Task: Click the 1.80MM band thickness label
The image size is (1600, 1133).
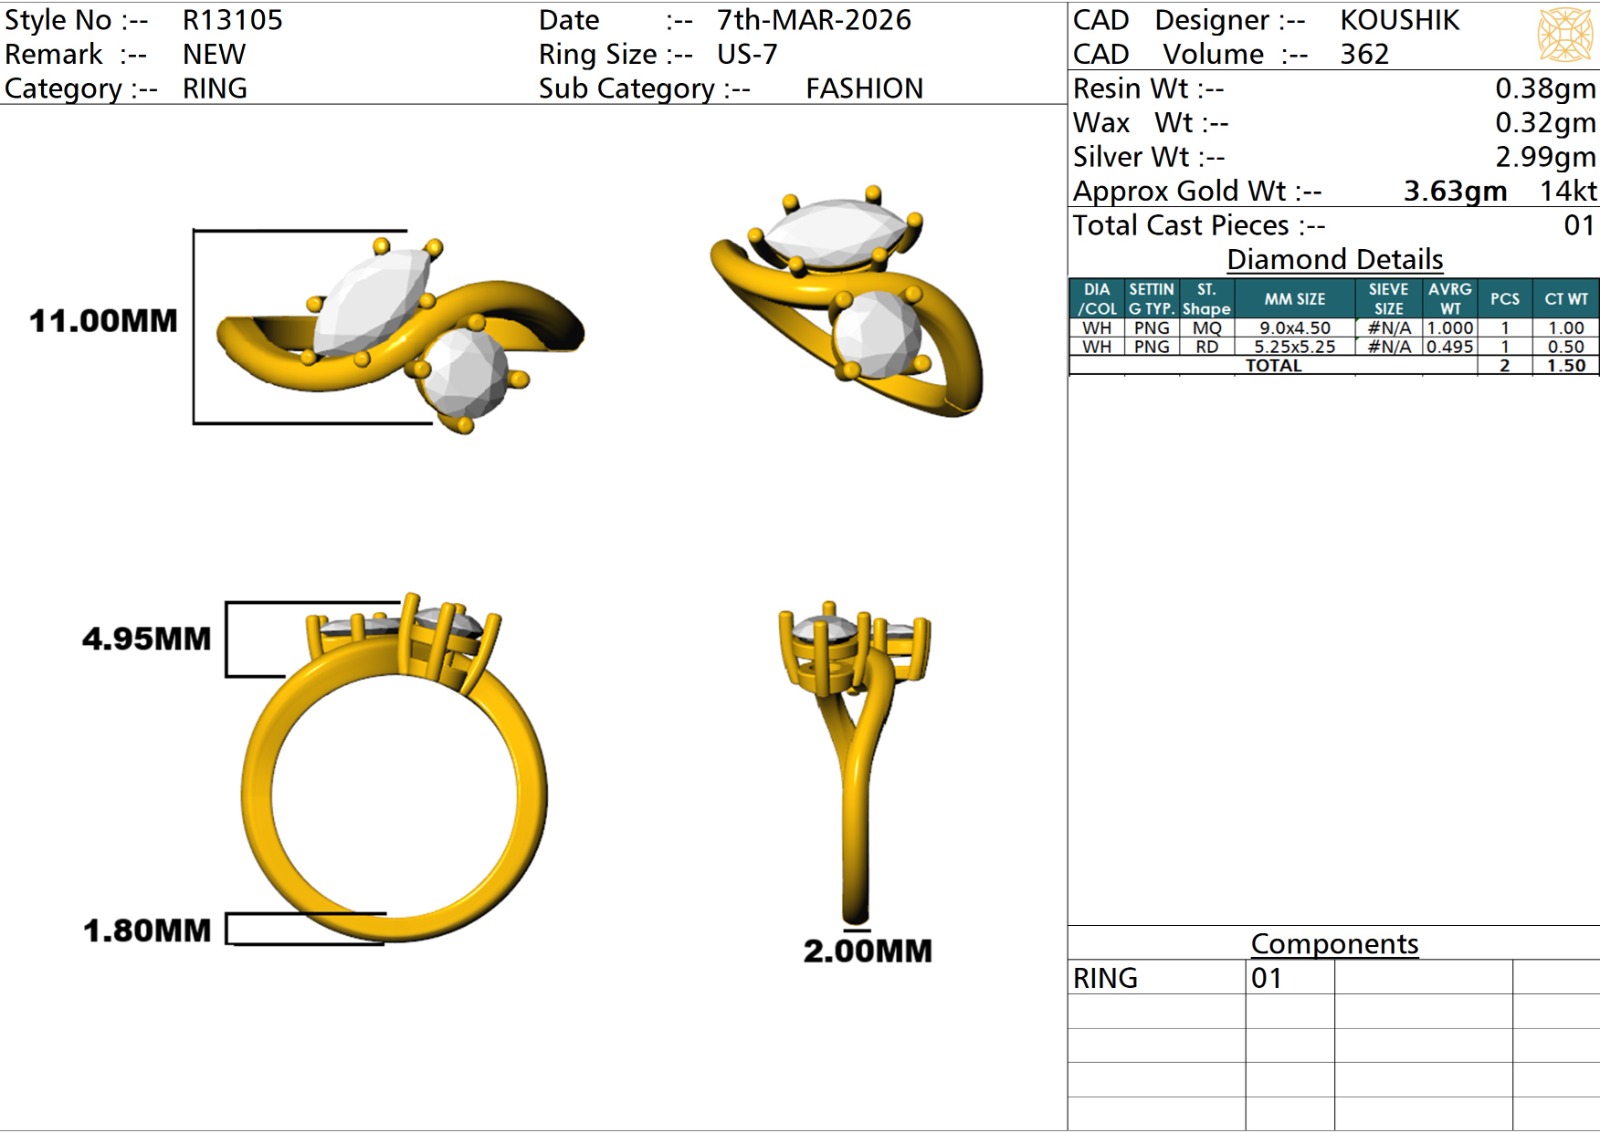Action: 147,931
